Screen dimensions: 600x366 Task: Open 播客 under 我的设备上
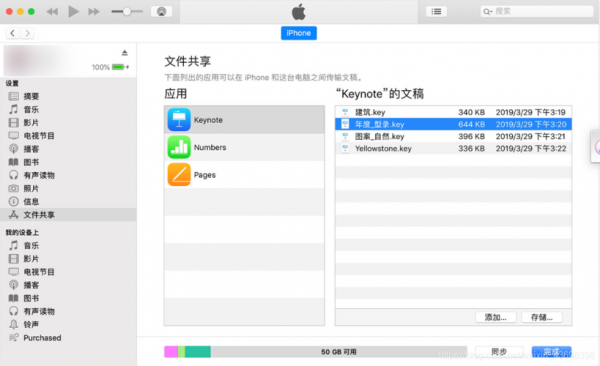(x=68, y=285)
